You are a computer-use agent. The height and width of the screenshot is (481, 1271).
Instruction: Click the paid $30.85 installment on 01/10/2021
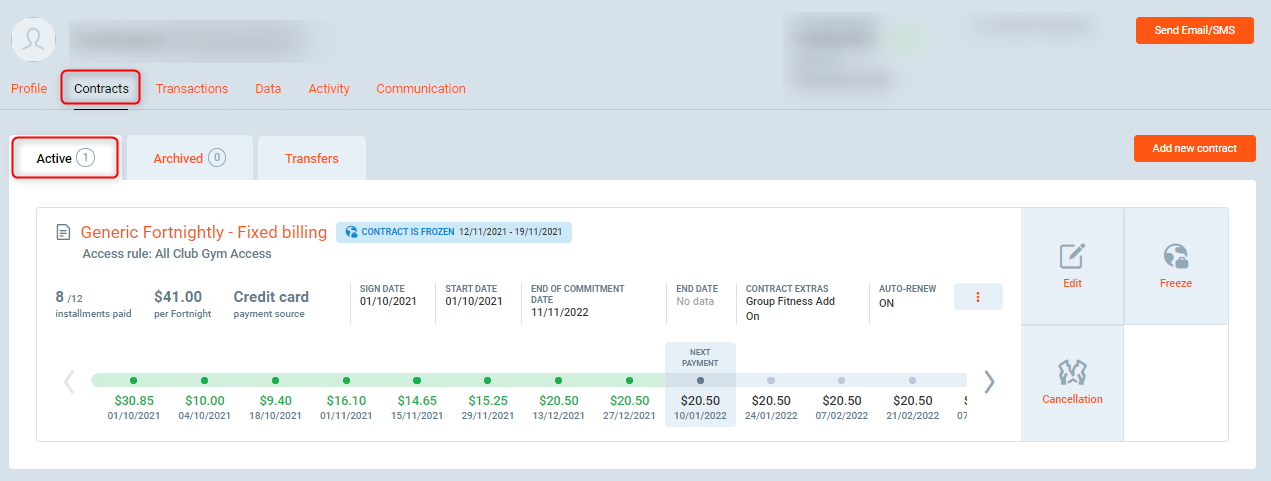(x=133, y=381)
